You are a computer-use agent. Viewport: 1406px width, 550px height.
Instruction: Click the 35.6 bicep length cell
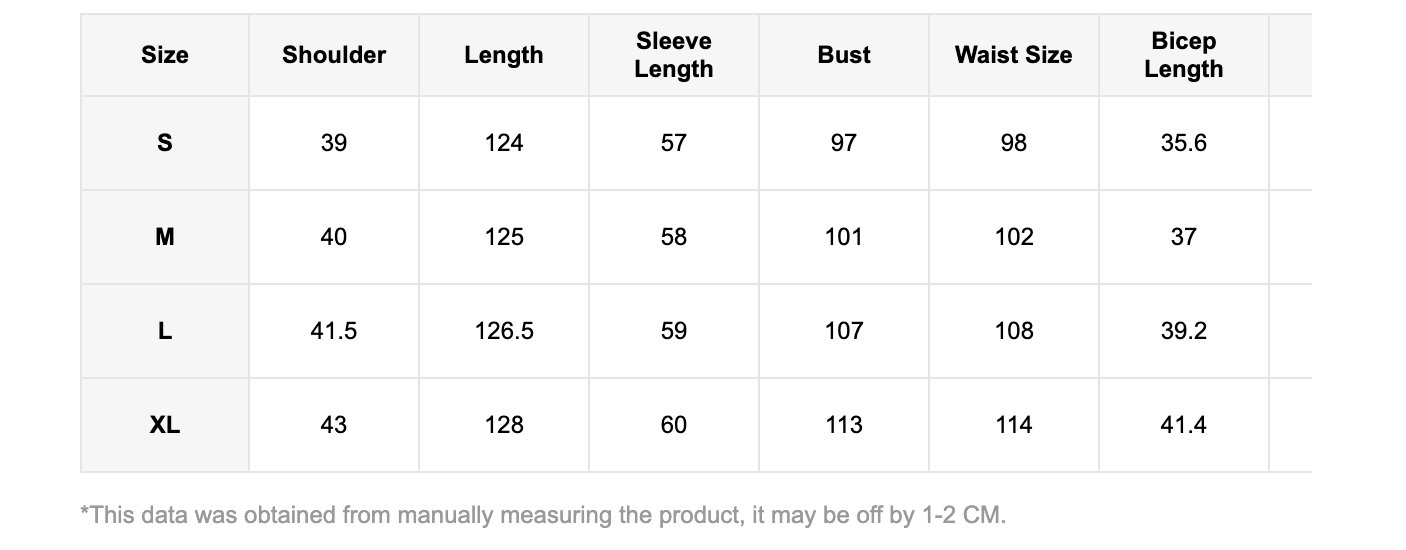click(1183, 143)
